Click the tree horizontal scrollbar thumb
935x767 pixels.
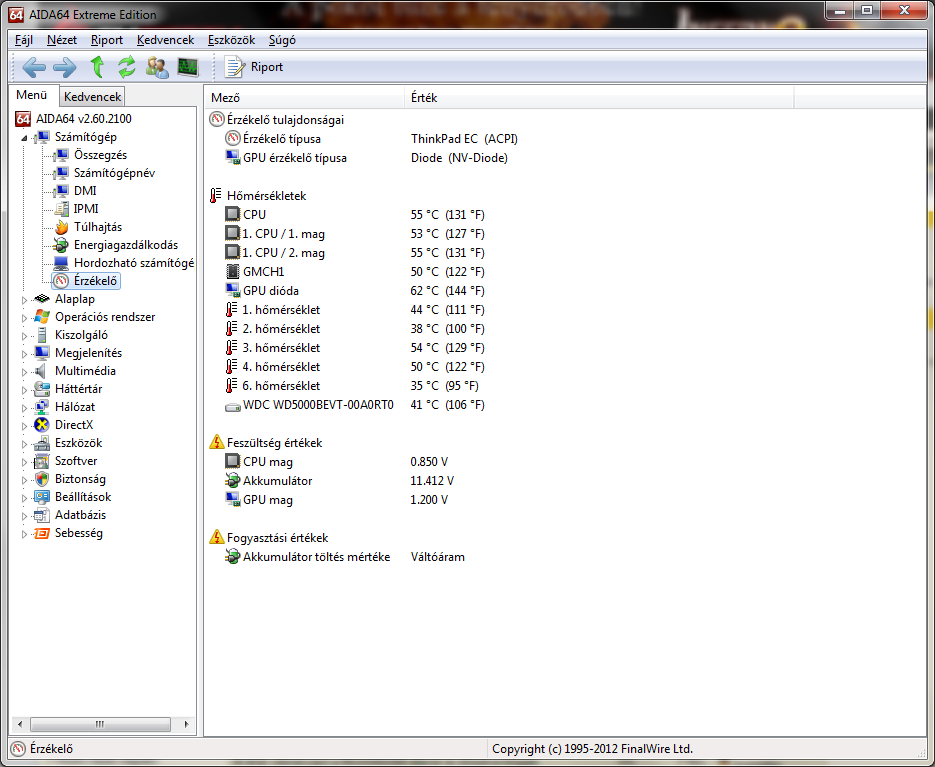coord(100,724)
